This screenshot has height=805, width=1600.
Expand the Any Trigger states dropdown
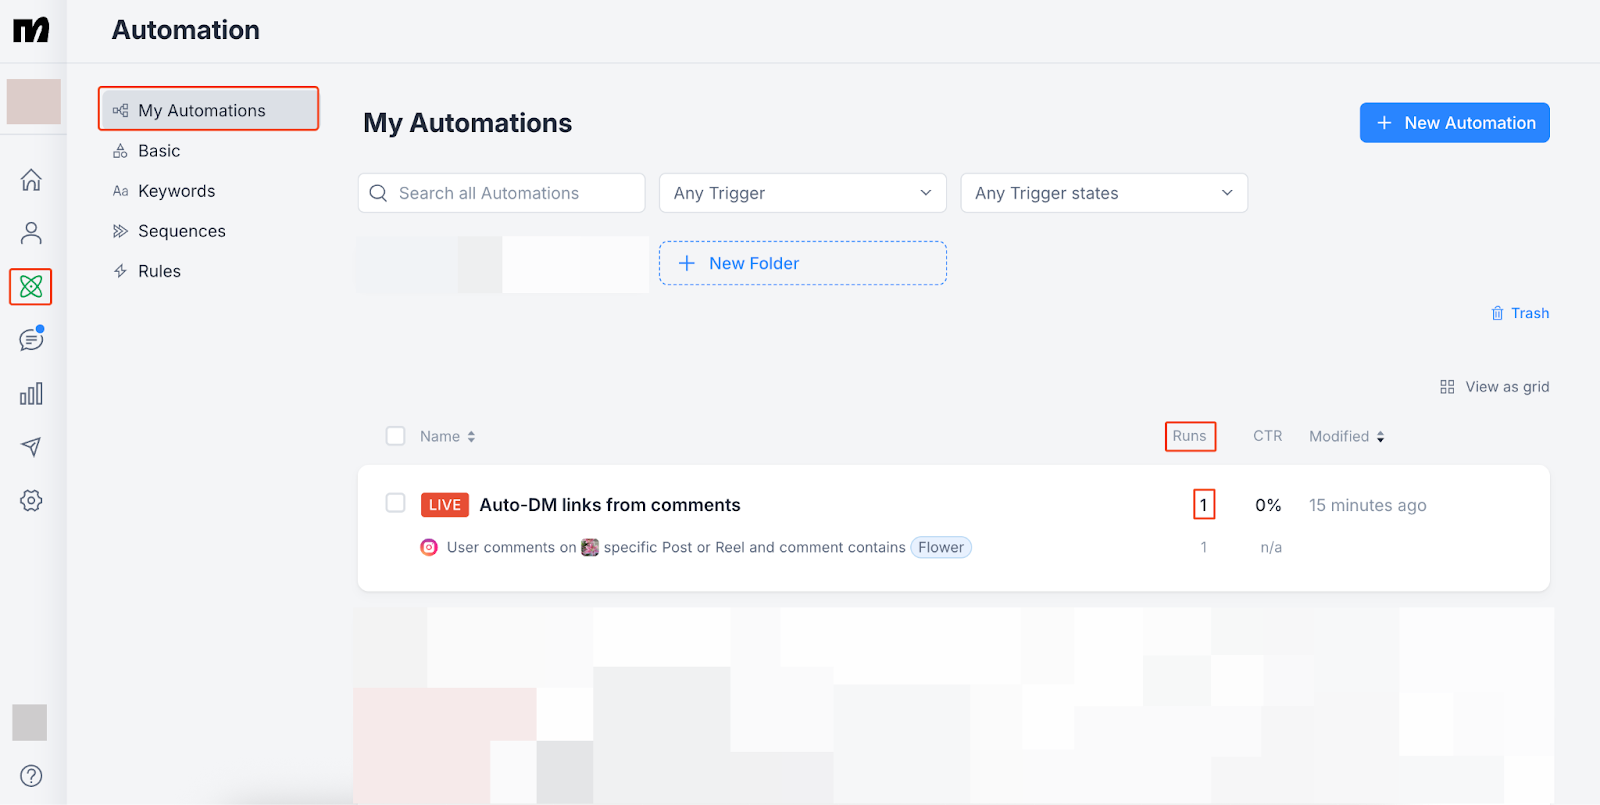tap(1104, 193)
